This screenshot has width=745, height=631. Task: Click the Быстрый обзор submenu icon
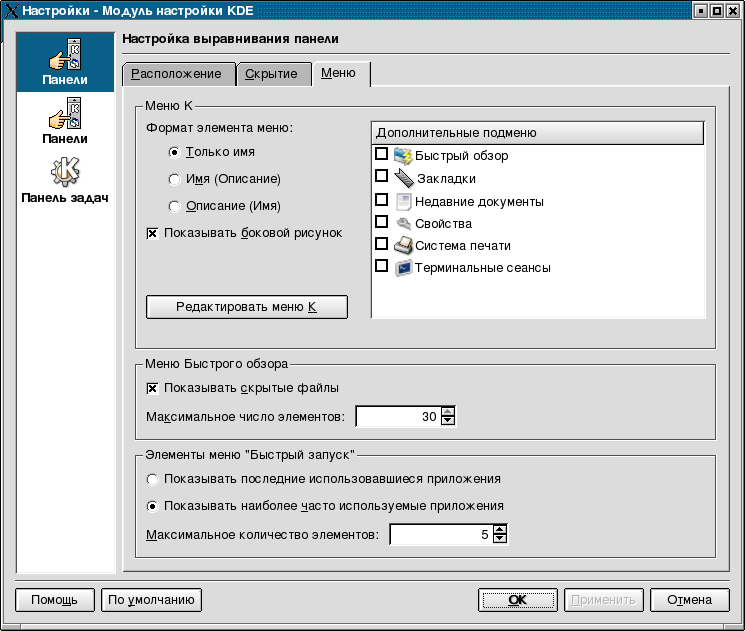click(x=403, y=155)
